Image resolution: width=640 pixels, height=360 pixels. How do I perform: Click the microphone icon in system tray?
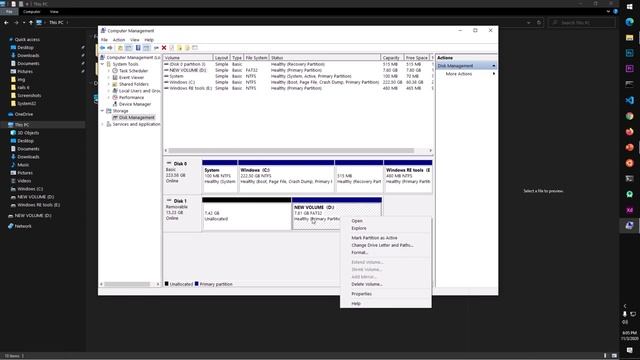[624, 314]
